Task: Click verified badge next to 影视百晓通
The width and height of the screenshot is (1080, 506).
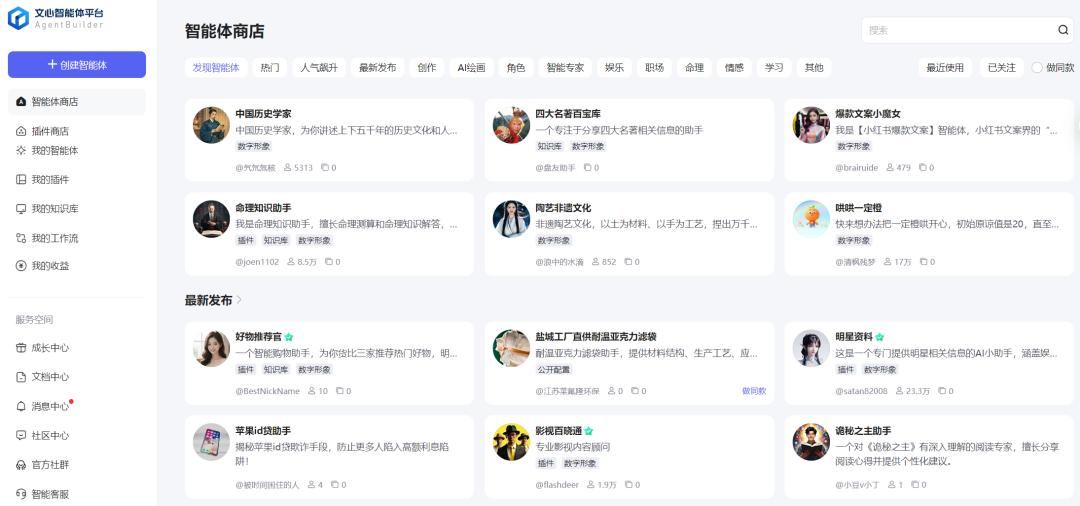Action: pos(589,431)
